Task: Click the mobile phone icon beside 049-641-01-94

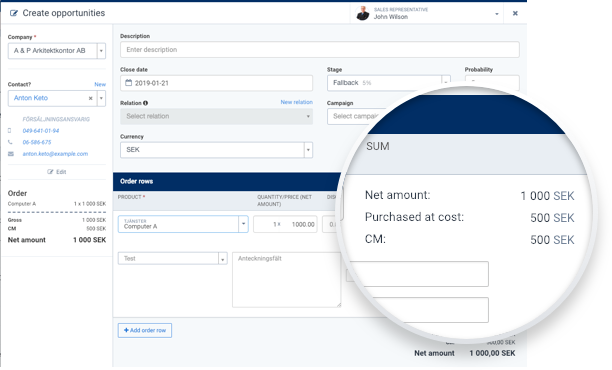Action: click(10, 131)
